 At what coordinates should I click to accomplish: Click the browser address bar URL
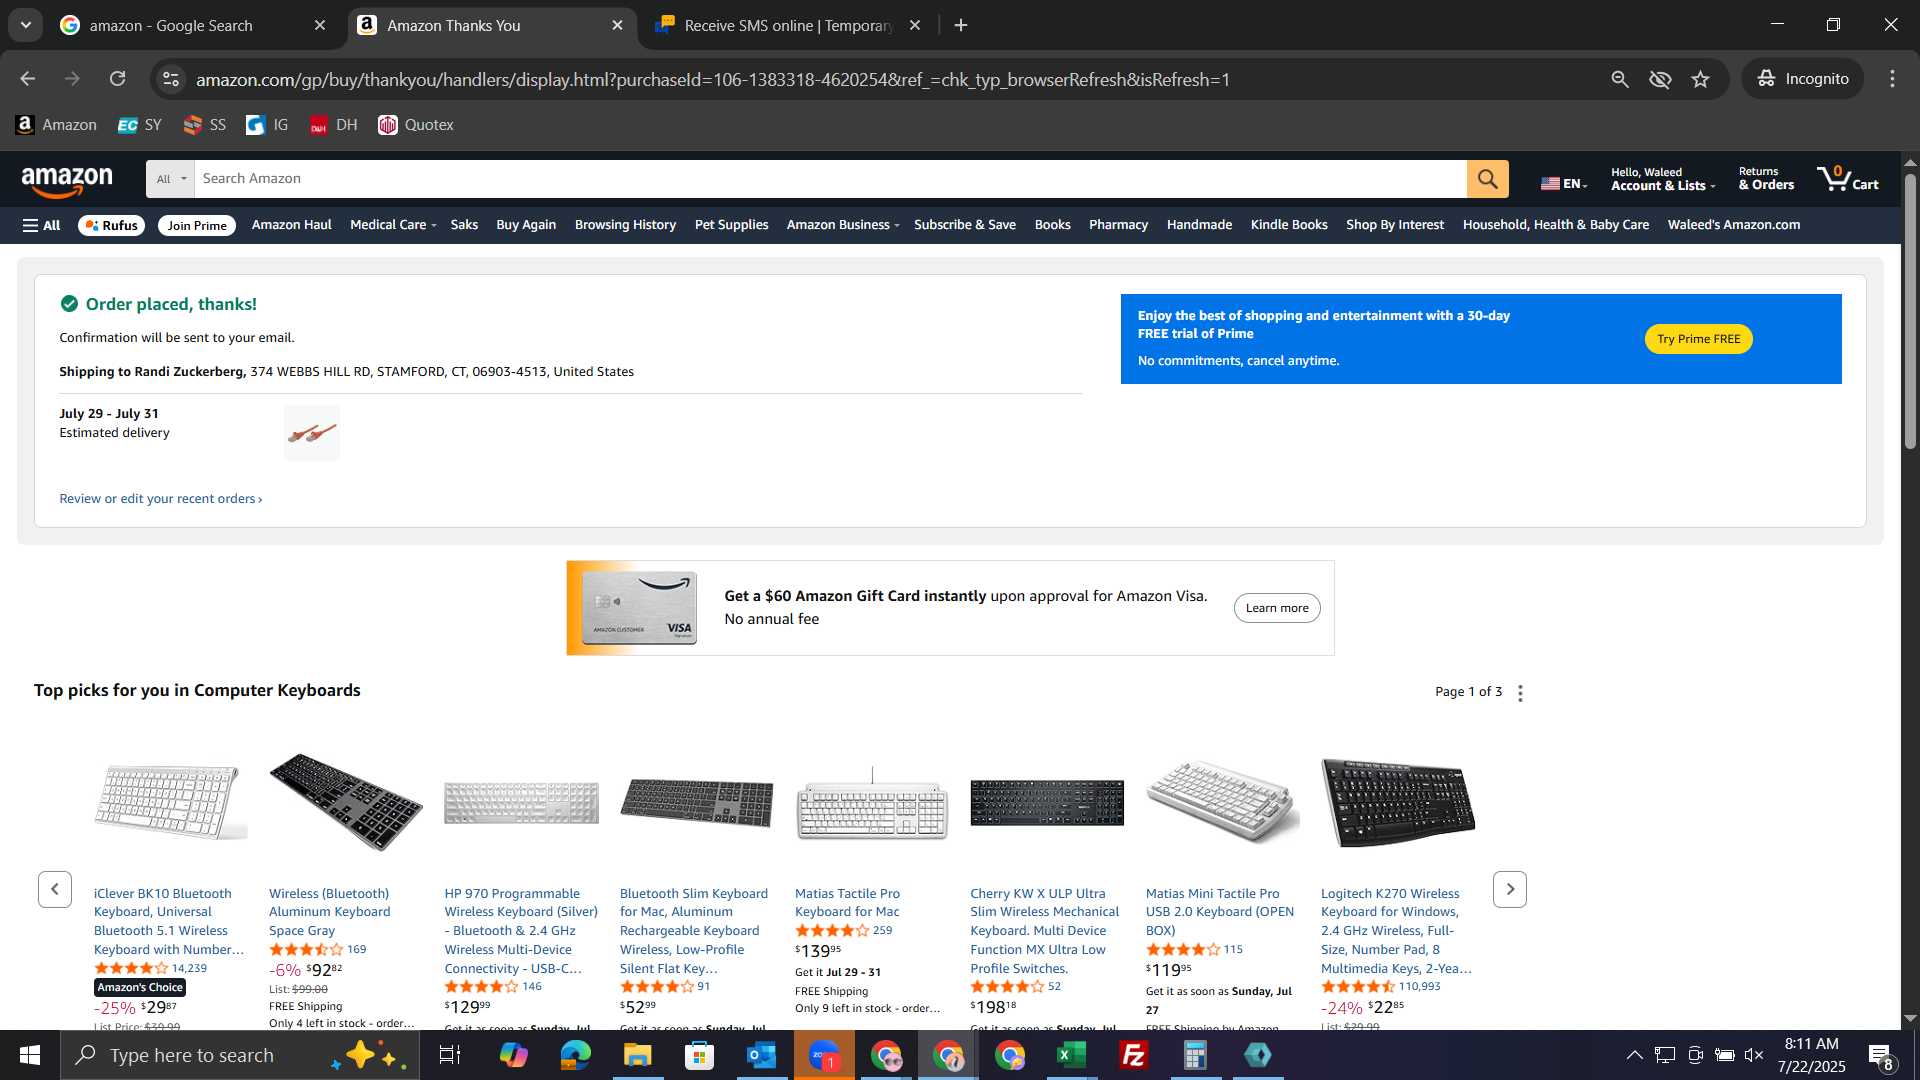pos(712,80)
